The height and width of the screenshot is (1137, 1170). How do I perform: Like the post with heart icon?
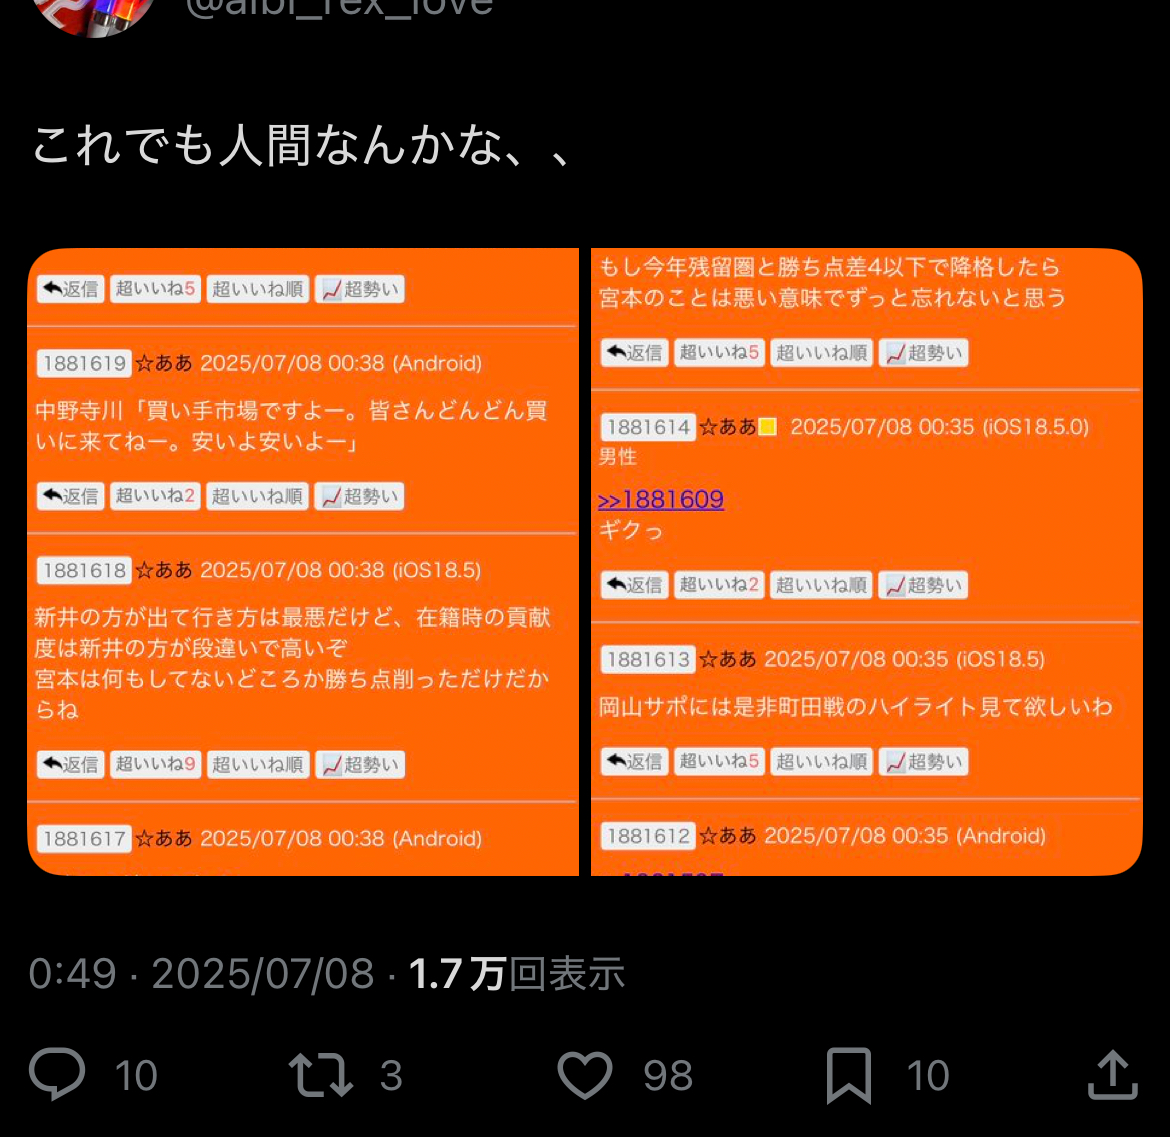click(585, 1074)
